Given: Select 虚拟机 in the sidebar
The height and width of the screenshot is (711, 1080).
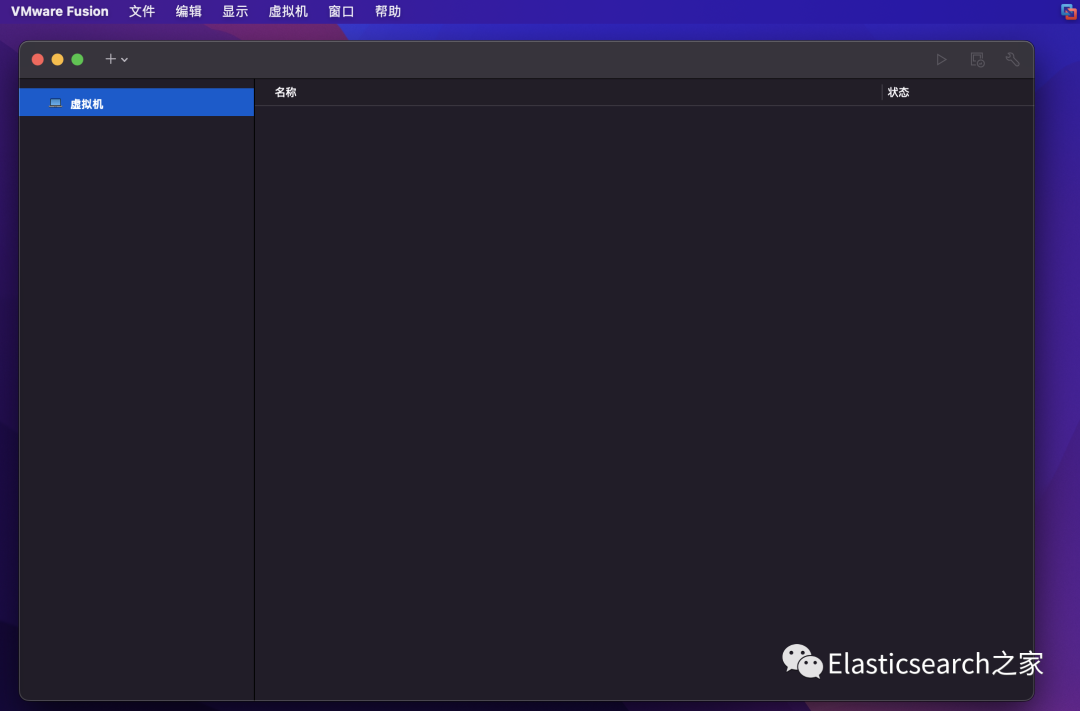Looking at the screenshot, I should click(x=137, y=103).
